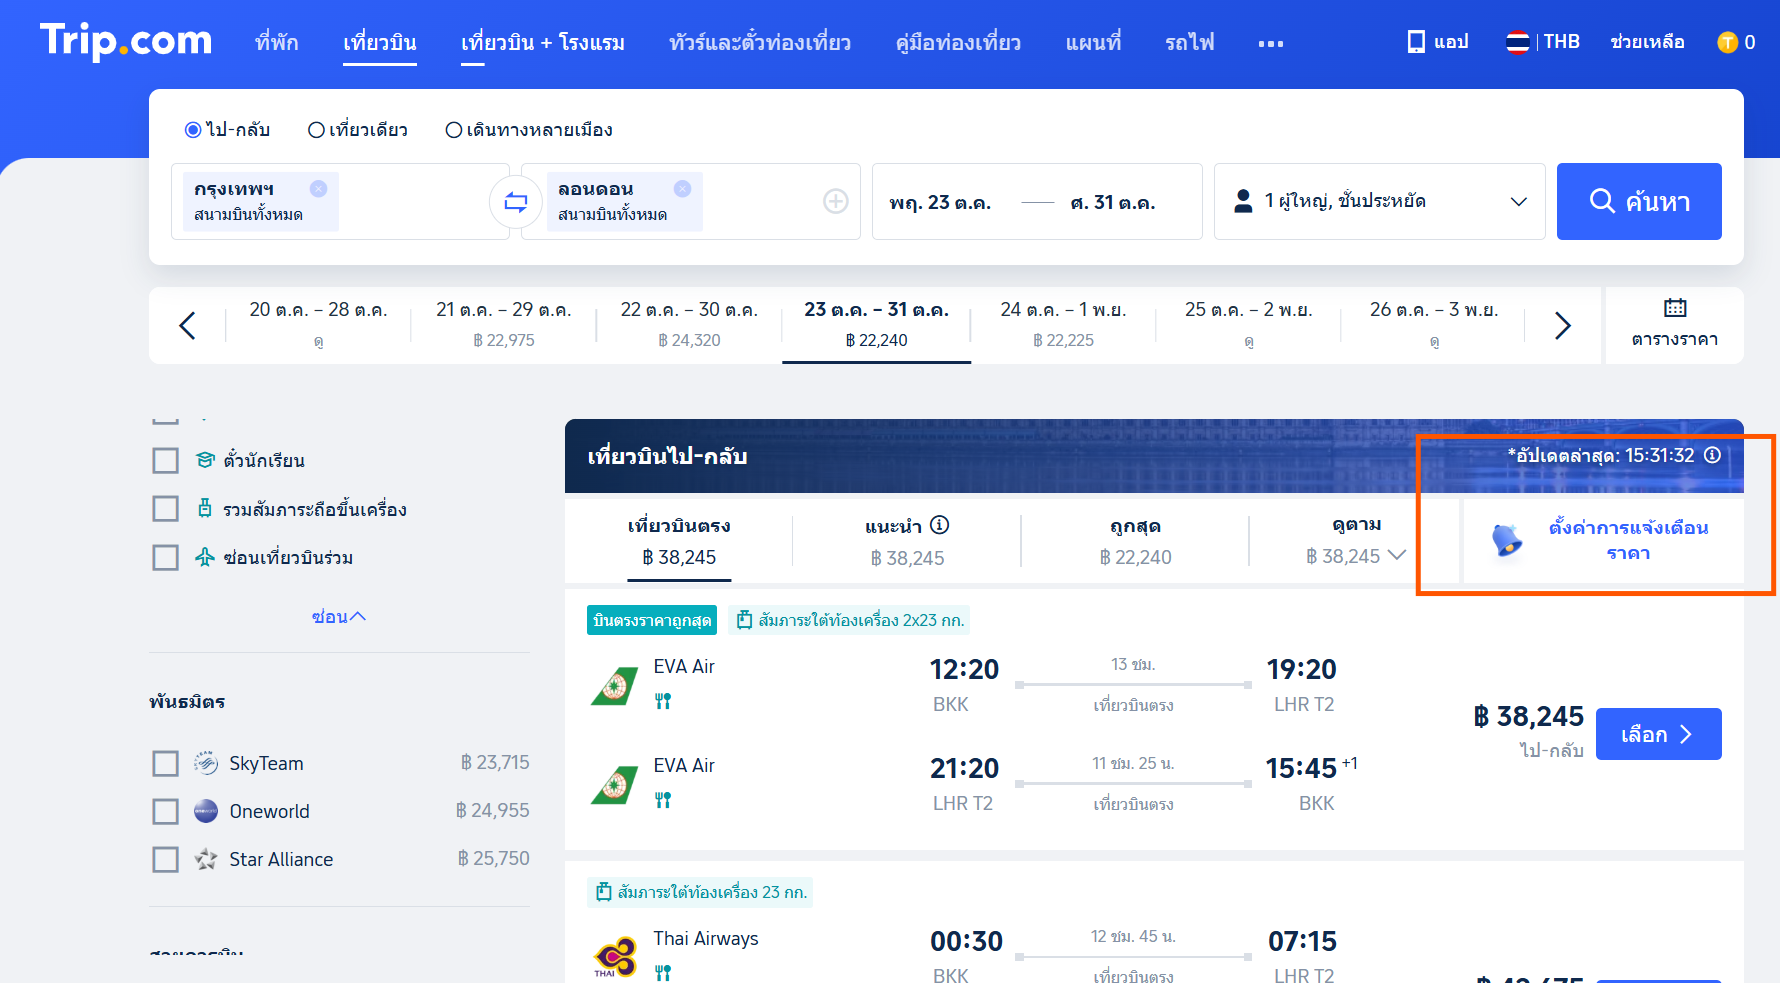Open the THB currency selector

(1561, 42)
